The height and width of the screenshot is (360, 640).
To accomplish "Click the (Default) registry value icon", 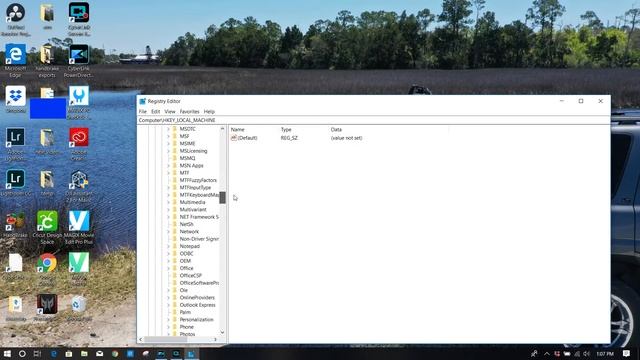I will coord(233,138).
